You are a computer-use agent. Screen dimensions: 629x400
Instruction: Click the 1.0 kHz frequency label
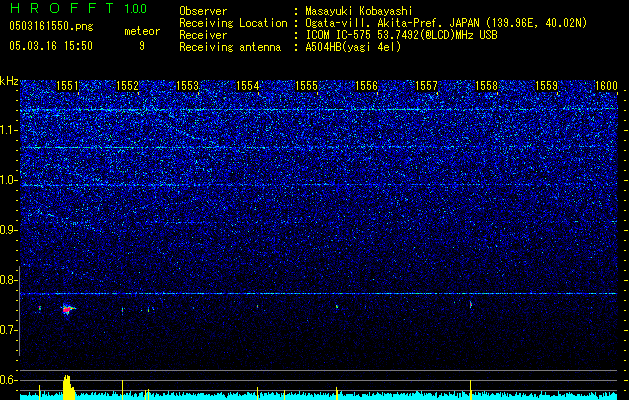tap(9, 180)
